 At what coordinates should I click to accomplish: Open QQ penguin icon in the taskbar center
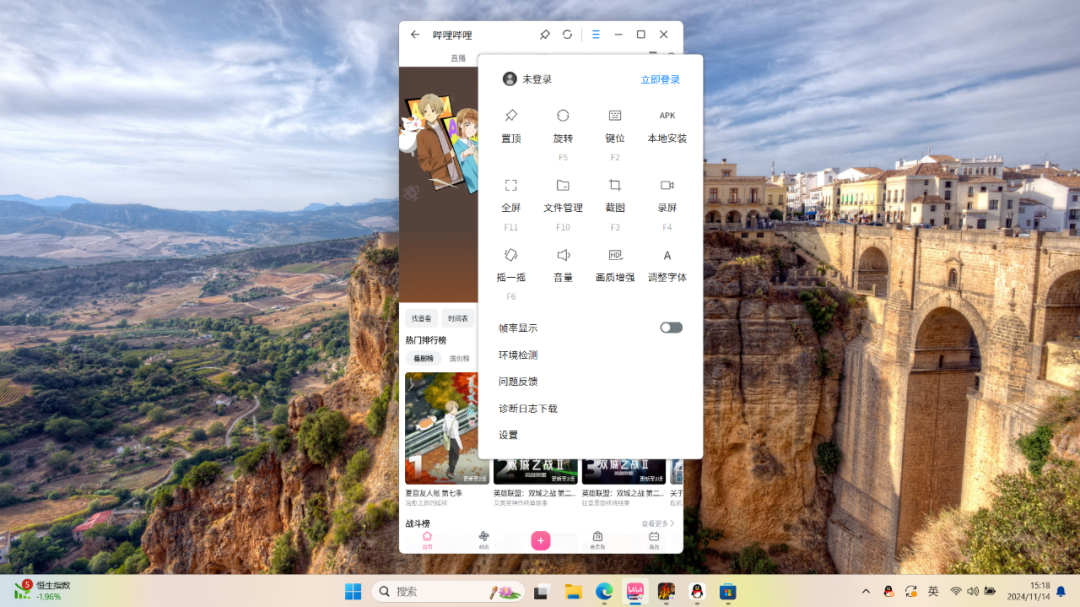tap(697, 591)
